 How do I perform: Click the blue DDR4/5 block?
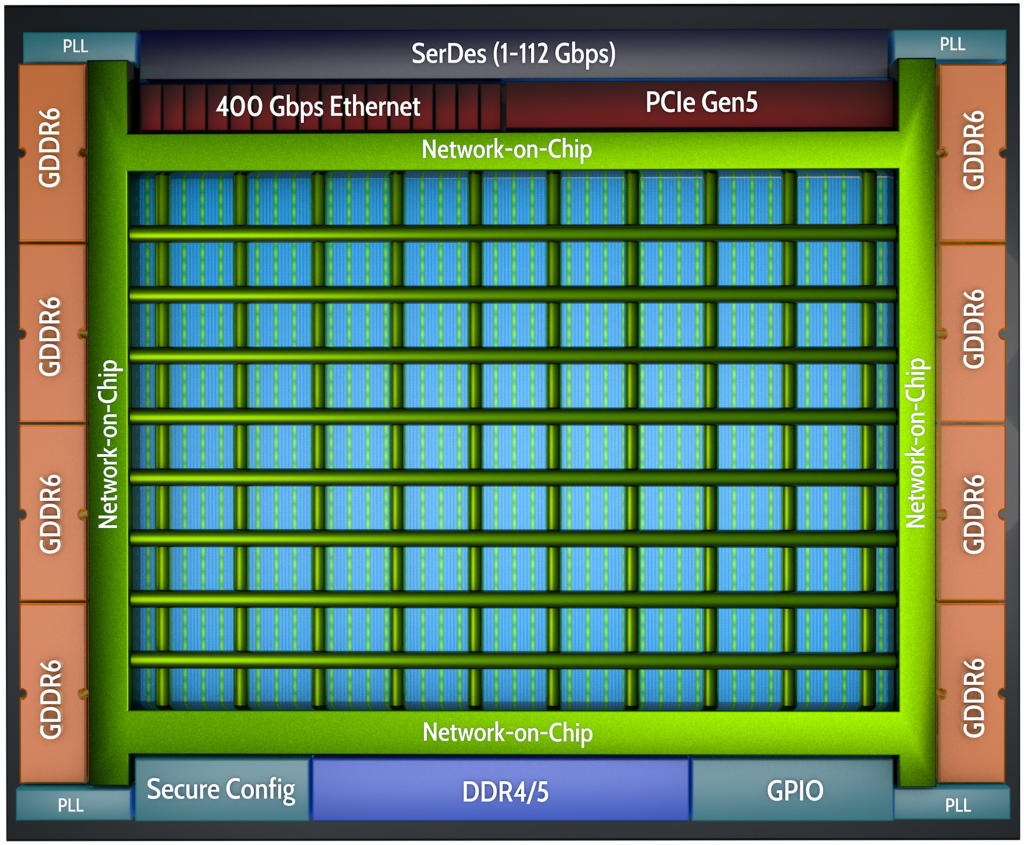coord(502,791)
